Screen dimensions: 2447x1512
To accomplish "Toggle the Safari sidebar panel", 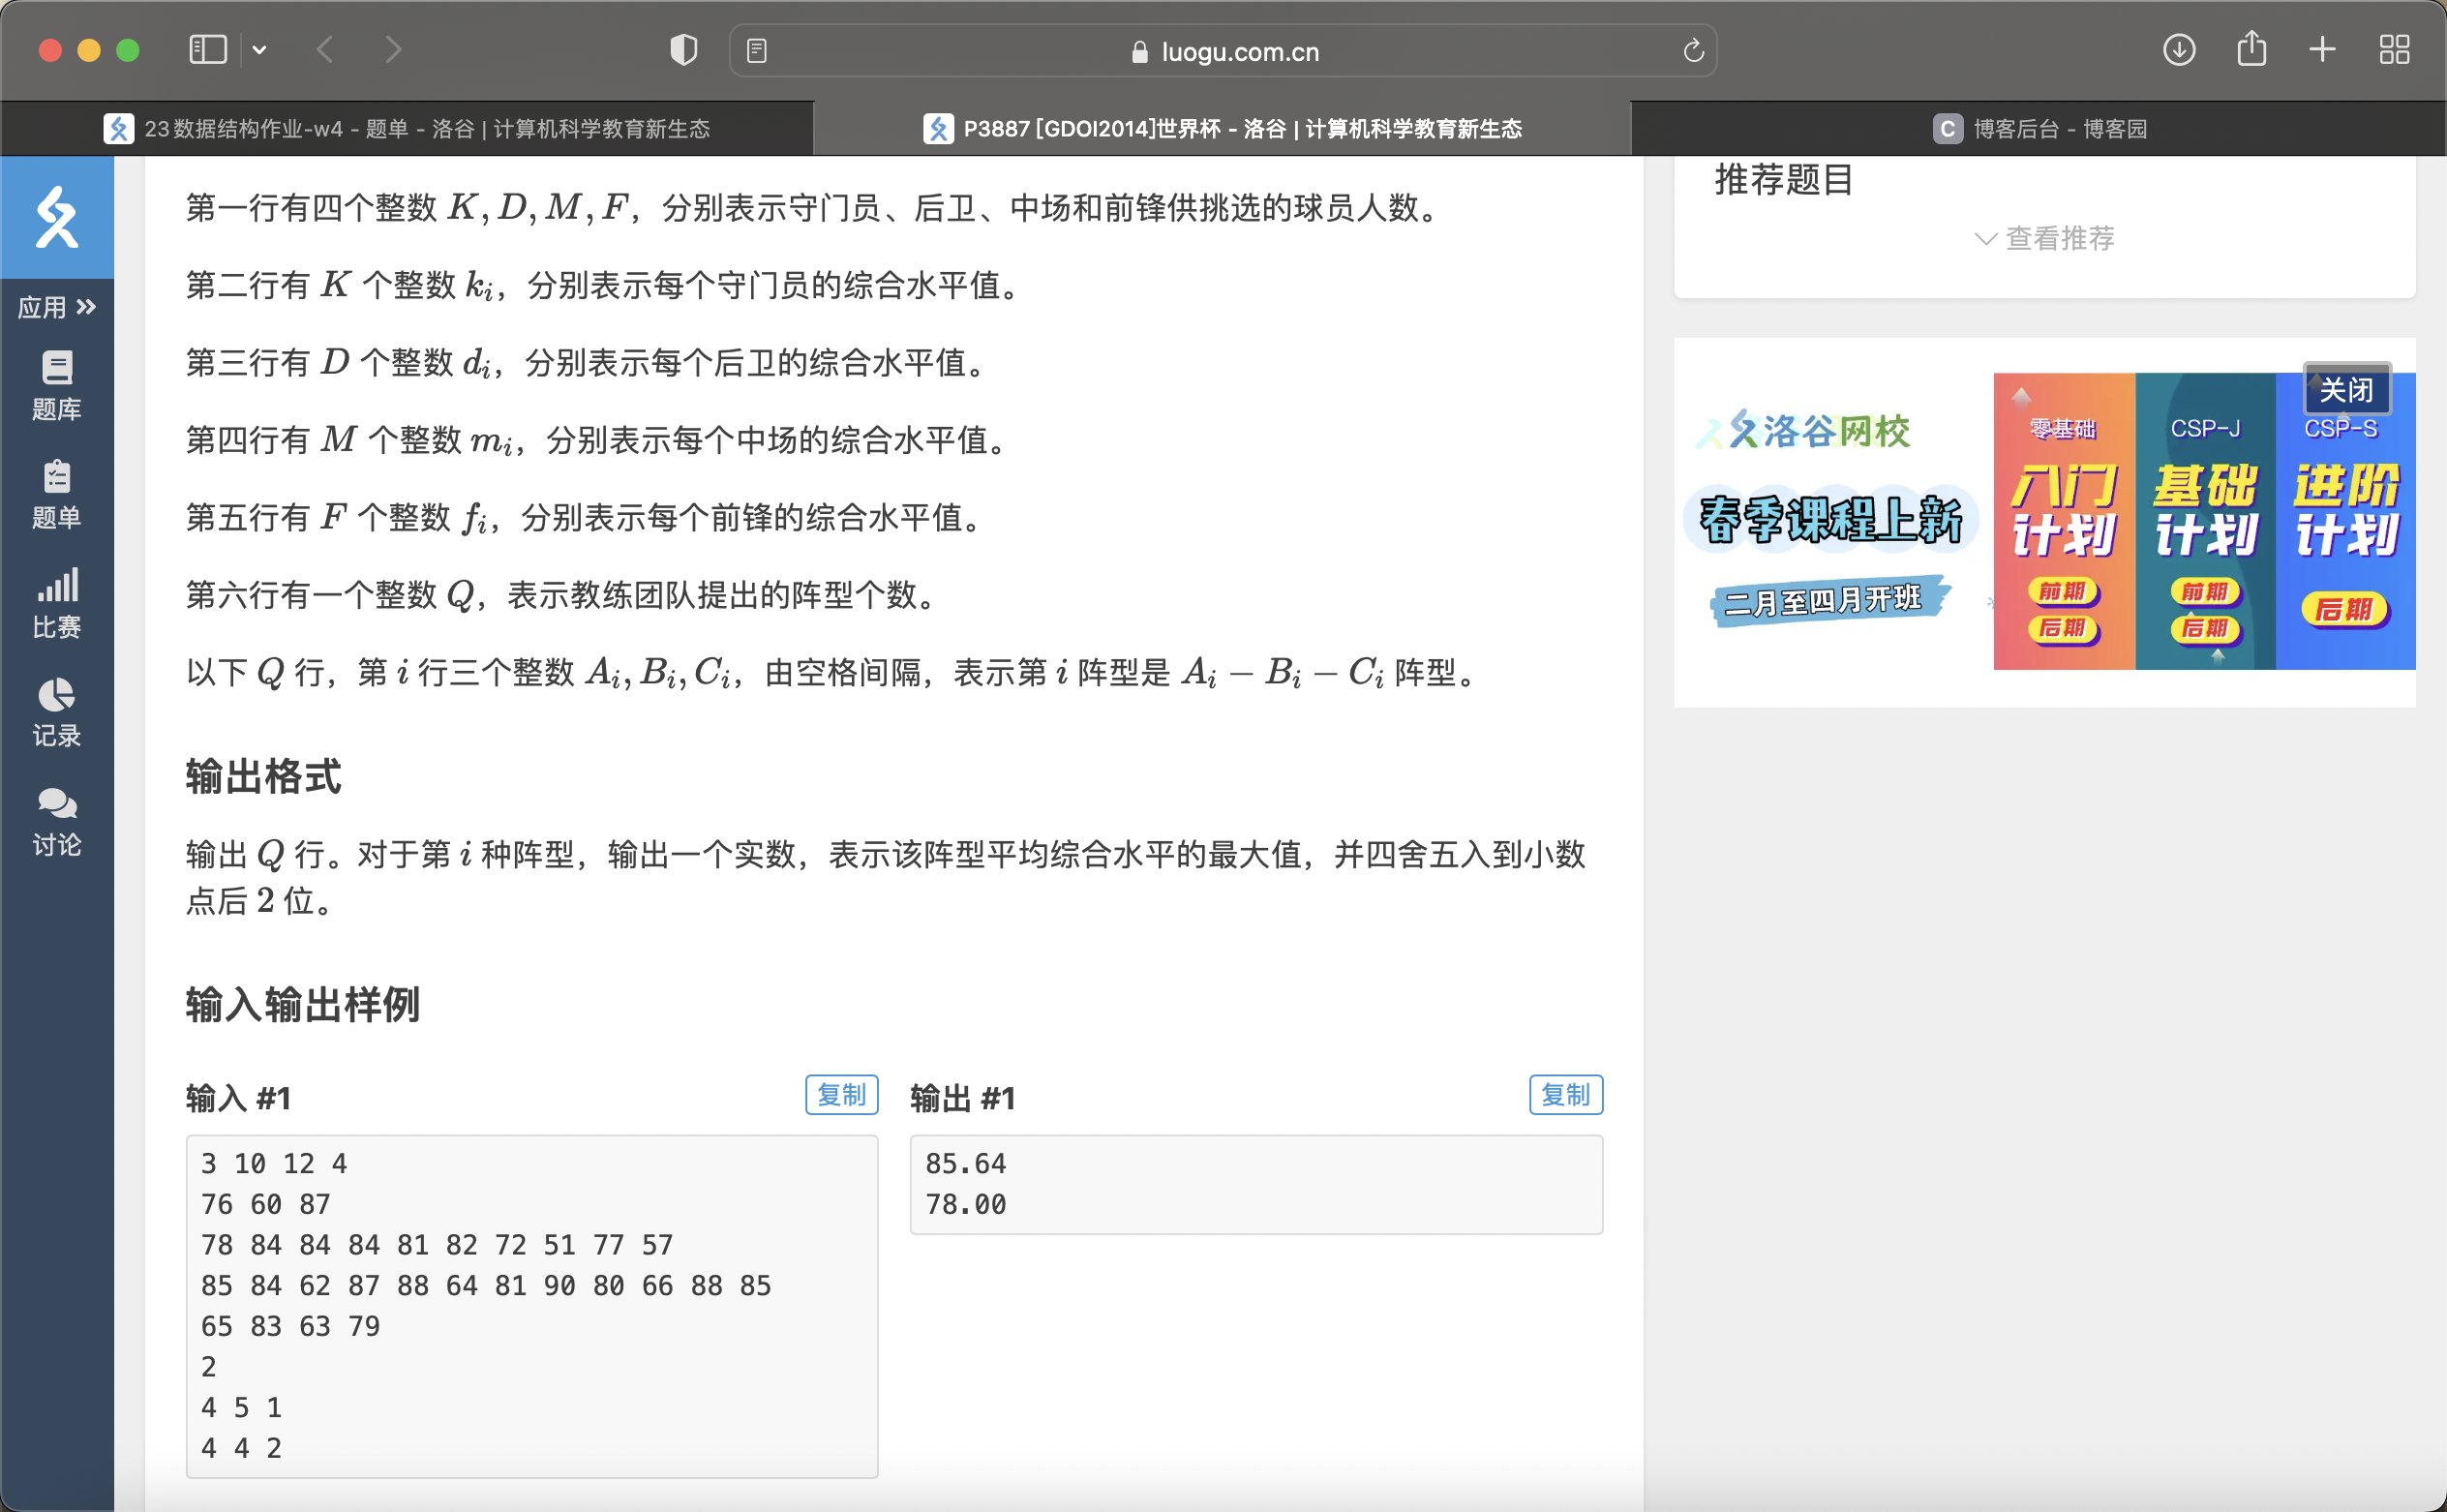I will coord(208,50).
